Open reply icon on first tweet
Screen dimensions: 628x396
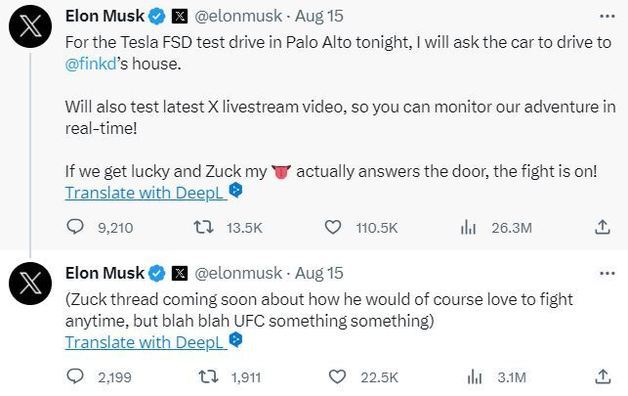coord(75,227)
